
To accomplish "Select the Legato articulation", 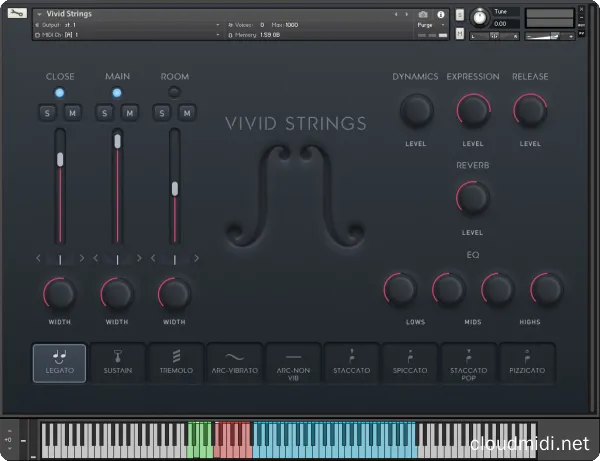I will (x=59, y=363).
